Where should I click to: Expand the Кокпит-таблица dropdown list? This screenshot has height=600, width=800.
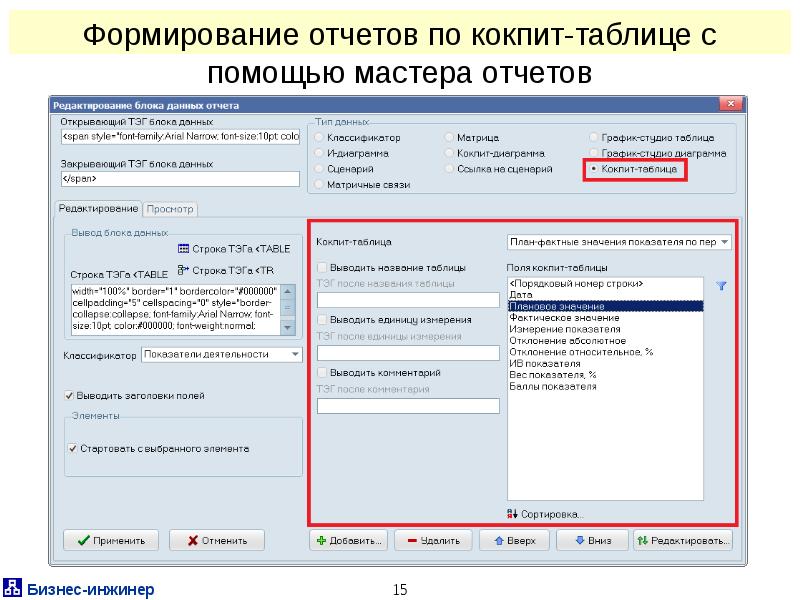point(724,242)
